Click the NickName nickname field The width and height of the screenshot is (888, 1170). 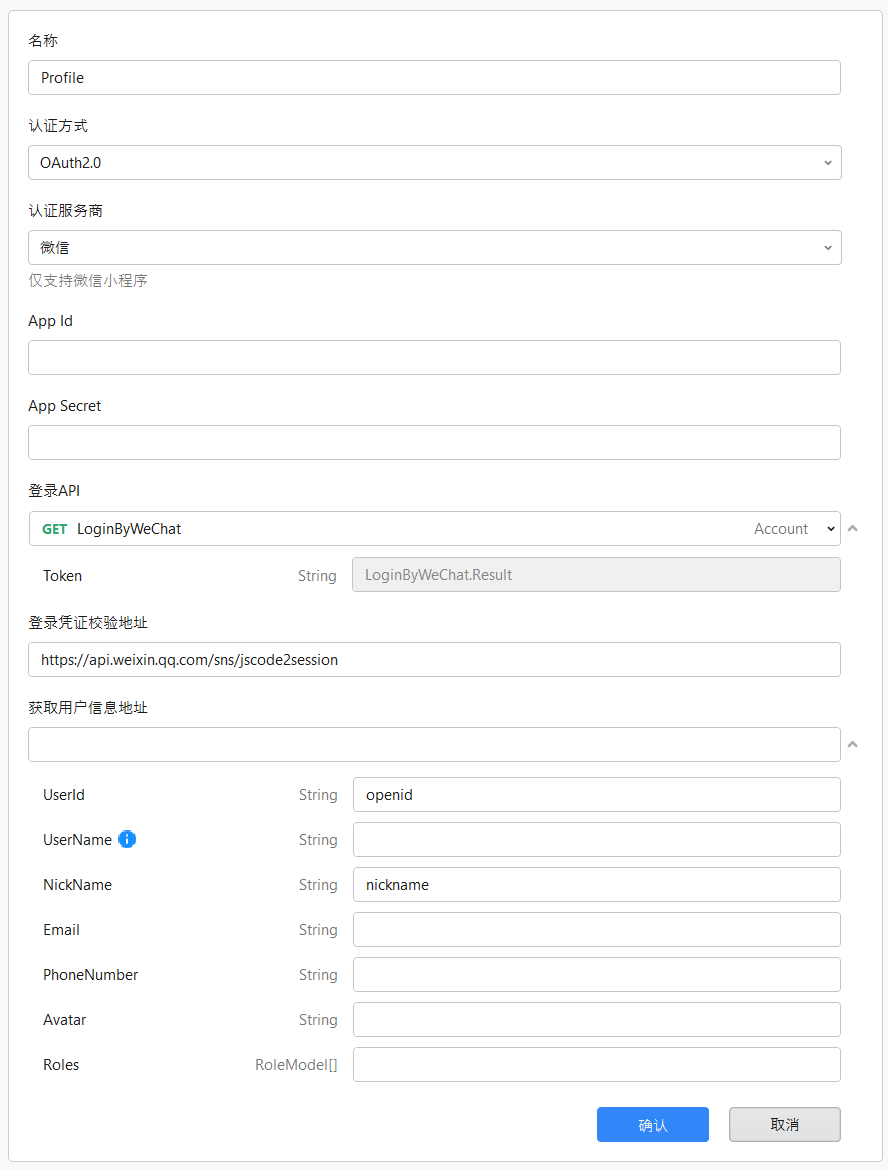596,885
